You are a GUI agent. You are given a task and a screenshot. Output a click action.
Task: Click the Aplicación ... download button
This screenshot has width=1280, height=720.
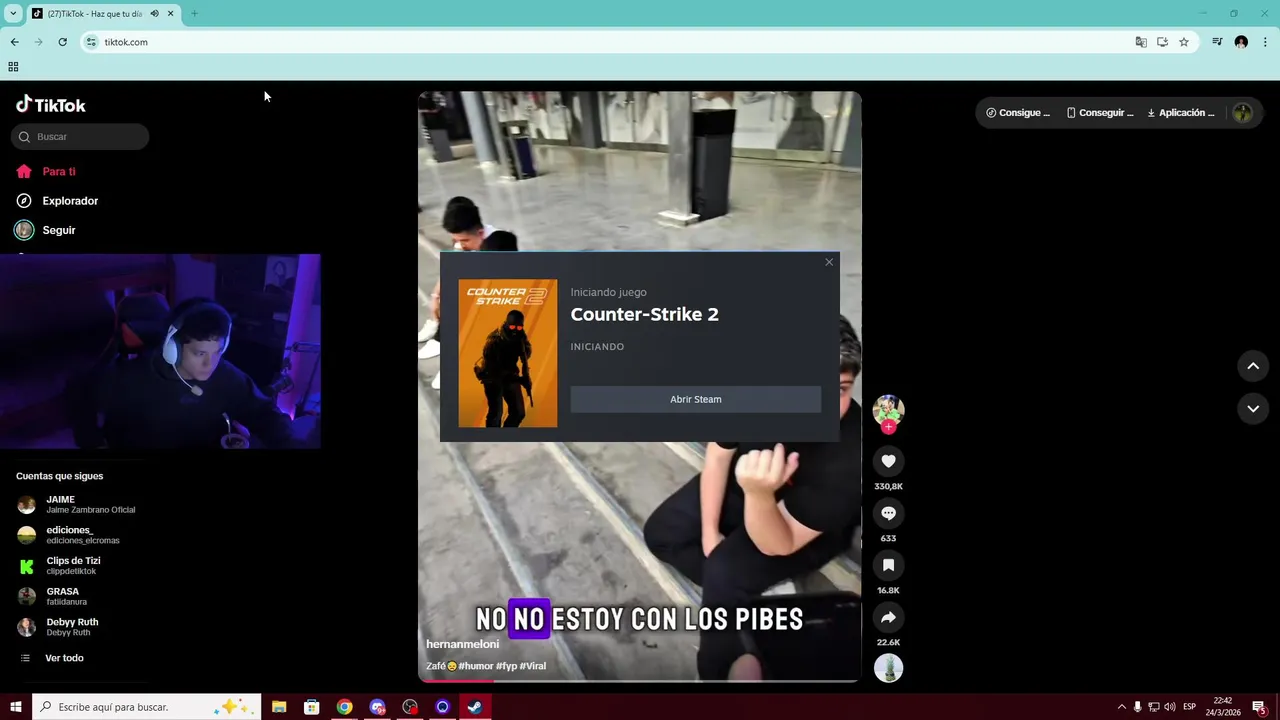click(1181, 113)
